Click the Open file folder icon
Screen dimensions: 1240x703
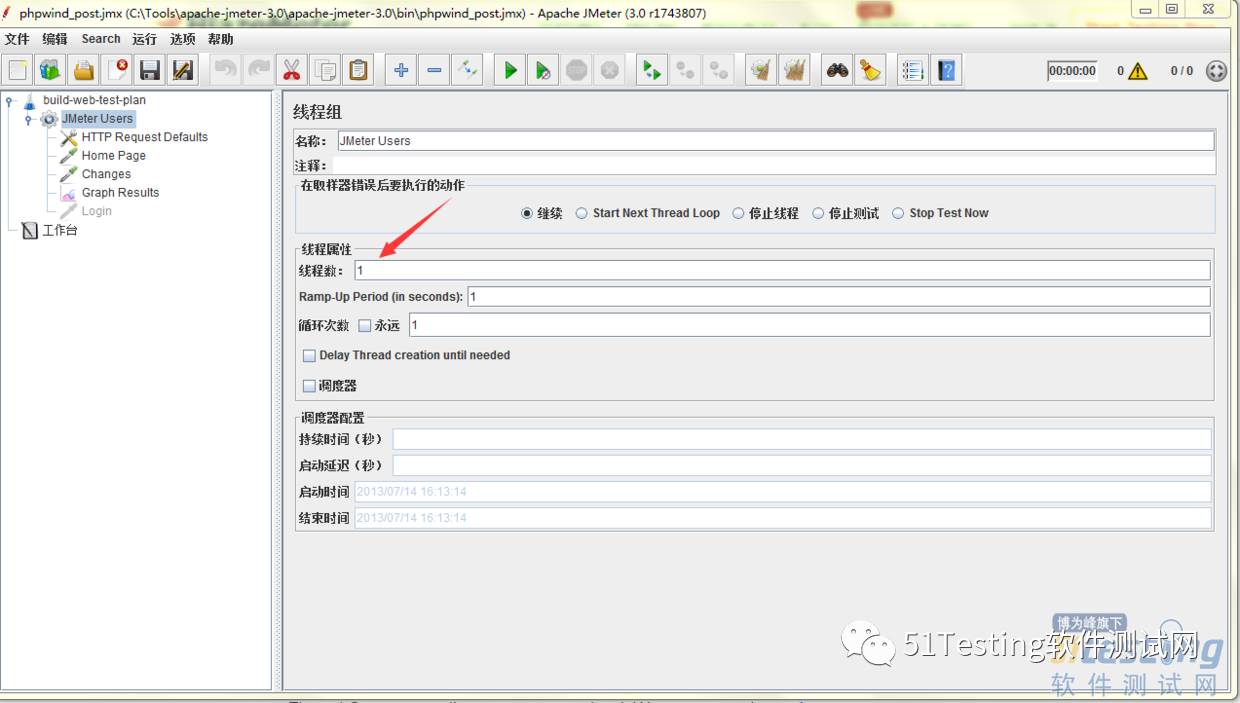coord(84,70)
